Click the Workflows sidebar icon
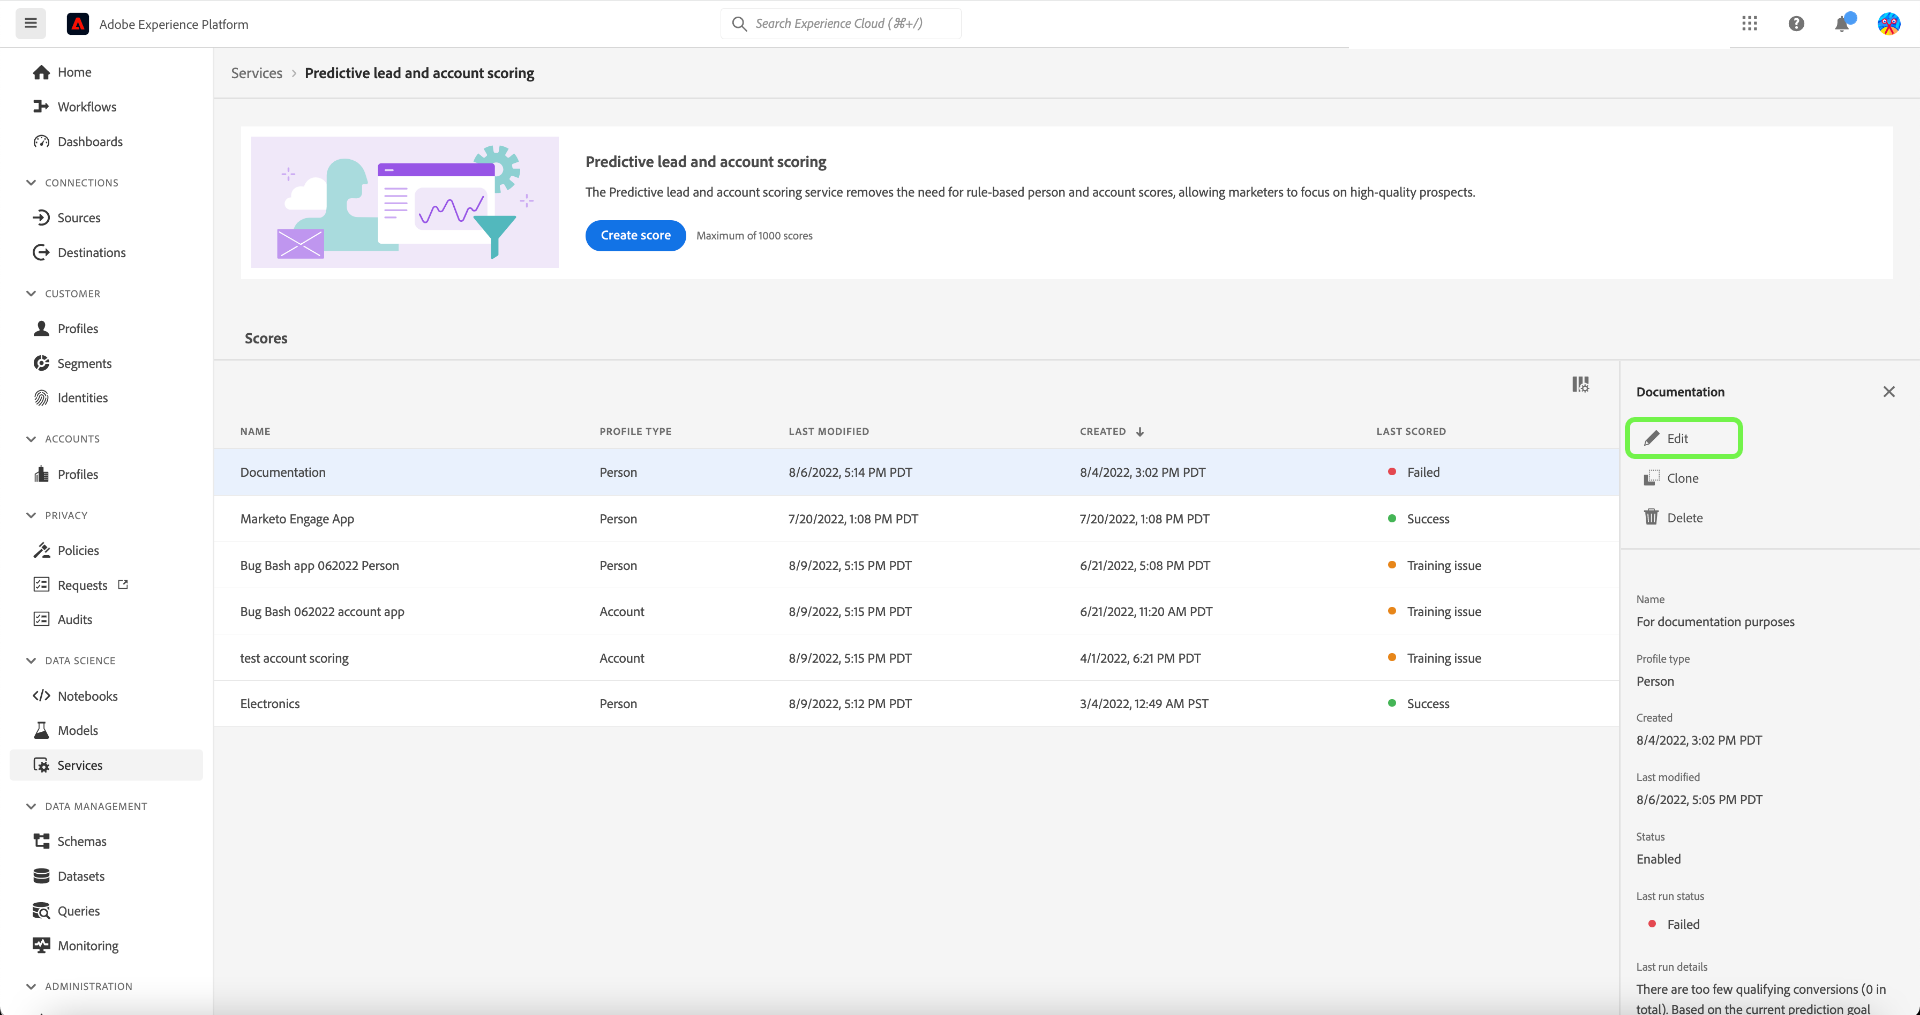1920x1015 pixels. [x=41, y=107]
